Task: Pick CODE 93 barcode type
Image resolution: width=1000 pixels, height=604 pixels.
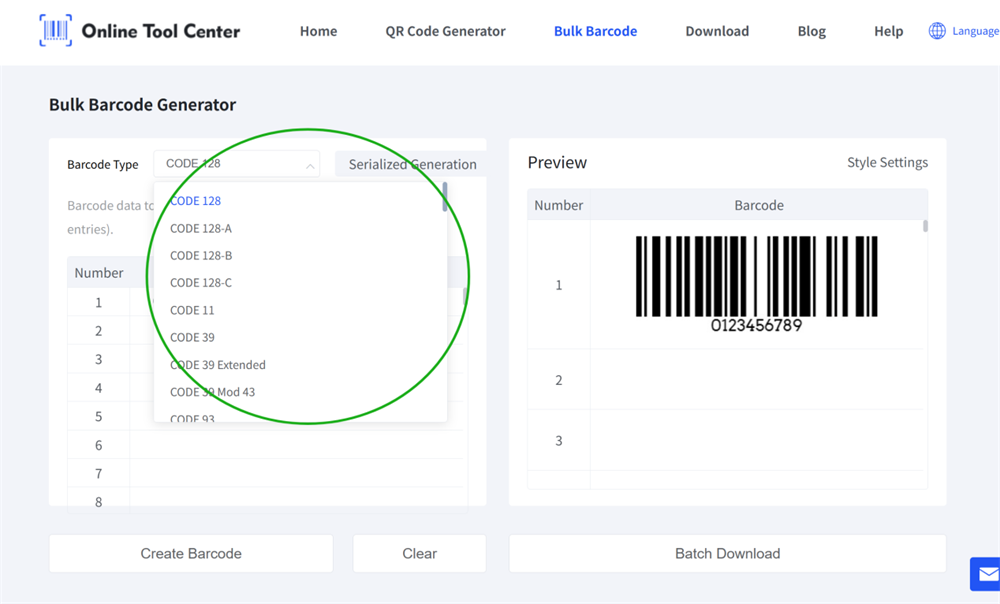Action: [190, 417]
